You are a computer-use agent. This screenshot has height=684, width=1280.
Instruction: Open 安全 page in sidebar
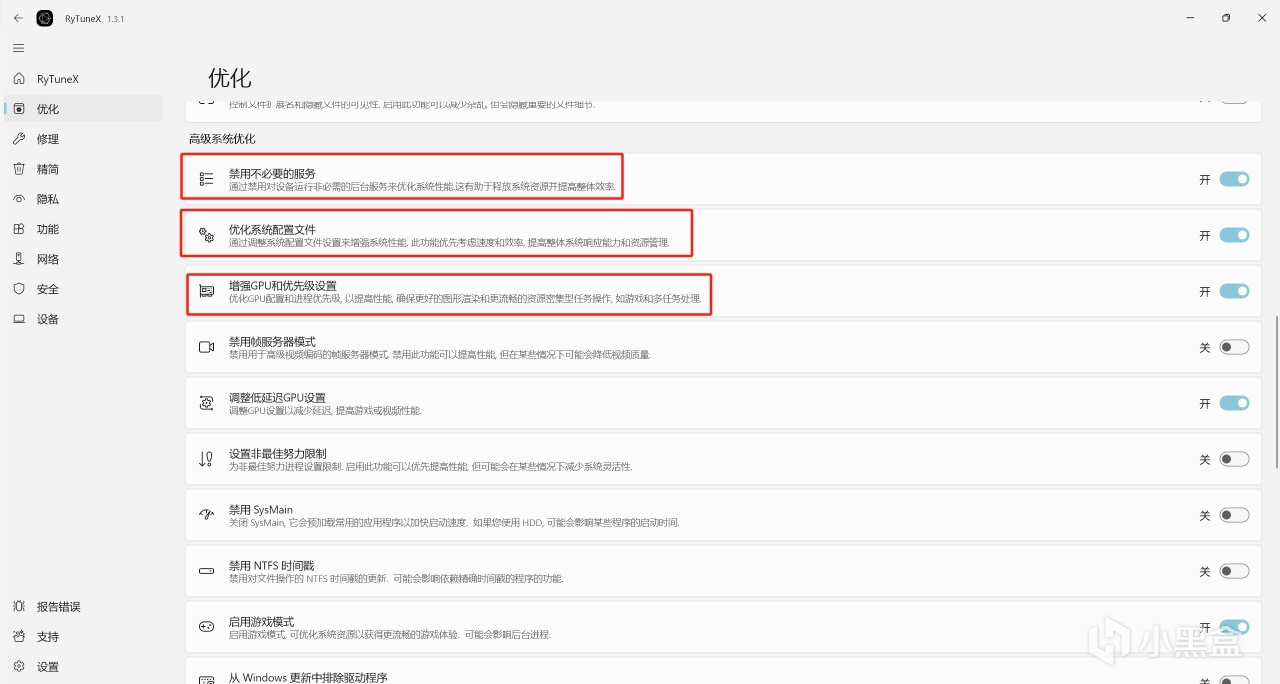83,289
